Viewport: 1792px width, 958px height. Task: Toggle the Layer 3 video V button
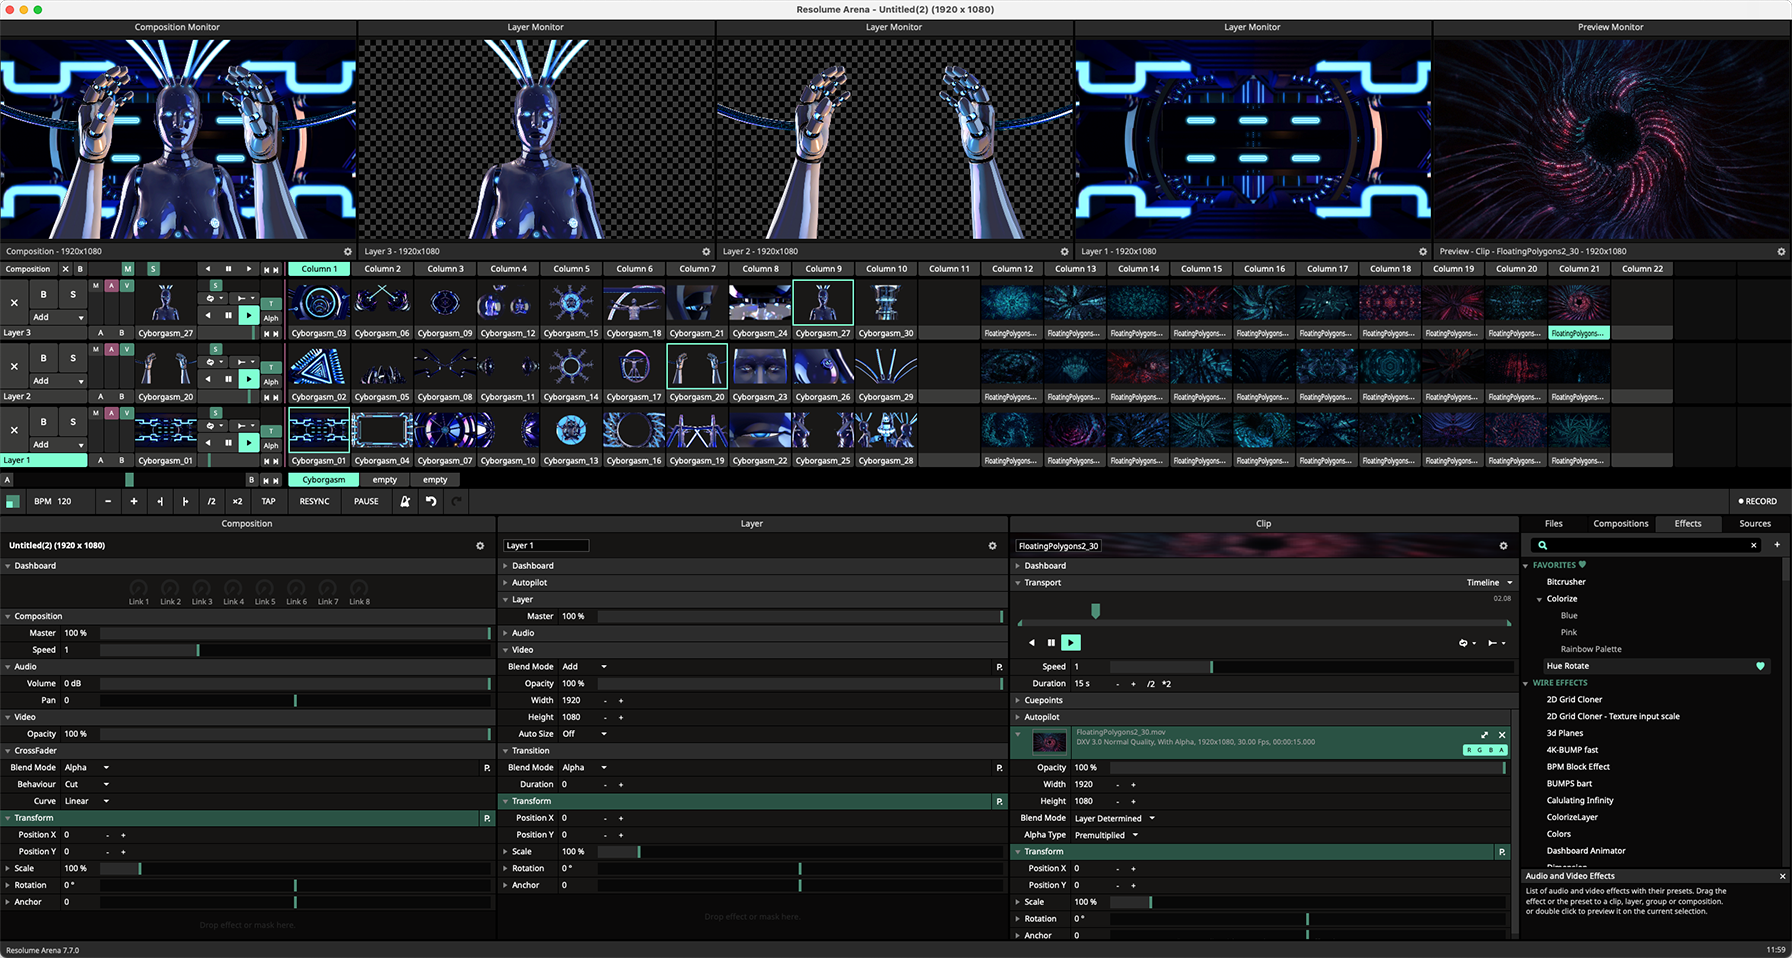127,286
